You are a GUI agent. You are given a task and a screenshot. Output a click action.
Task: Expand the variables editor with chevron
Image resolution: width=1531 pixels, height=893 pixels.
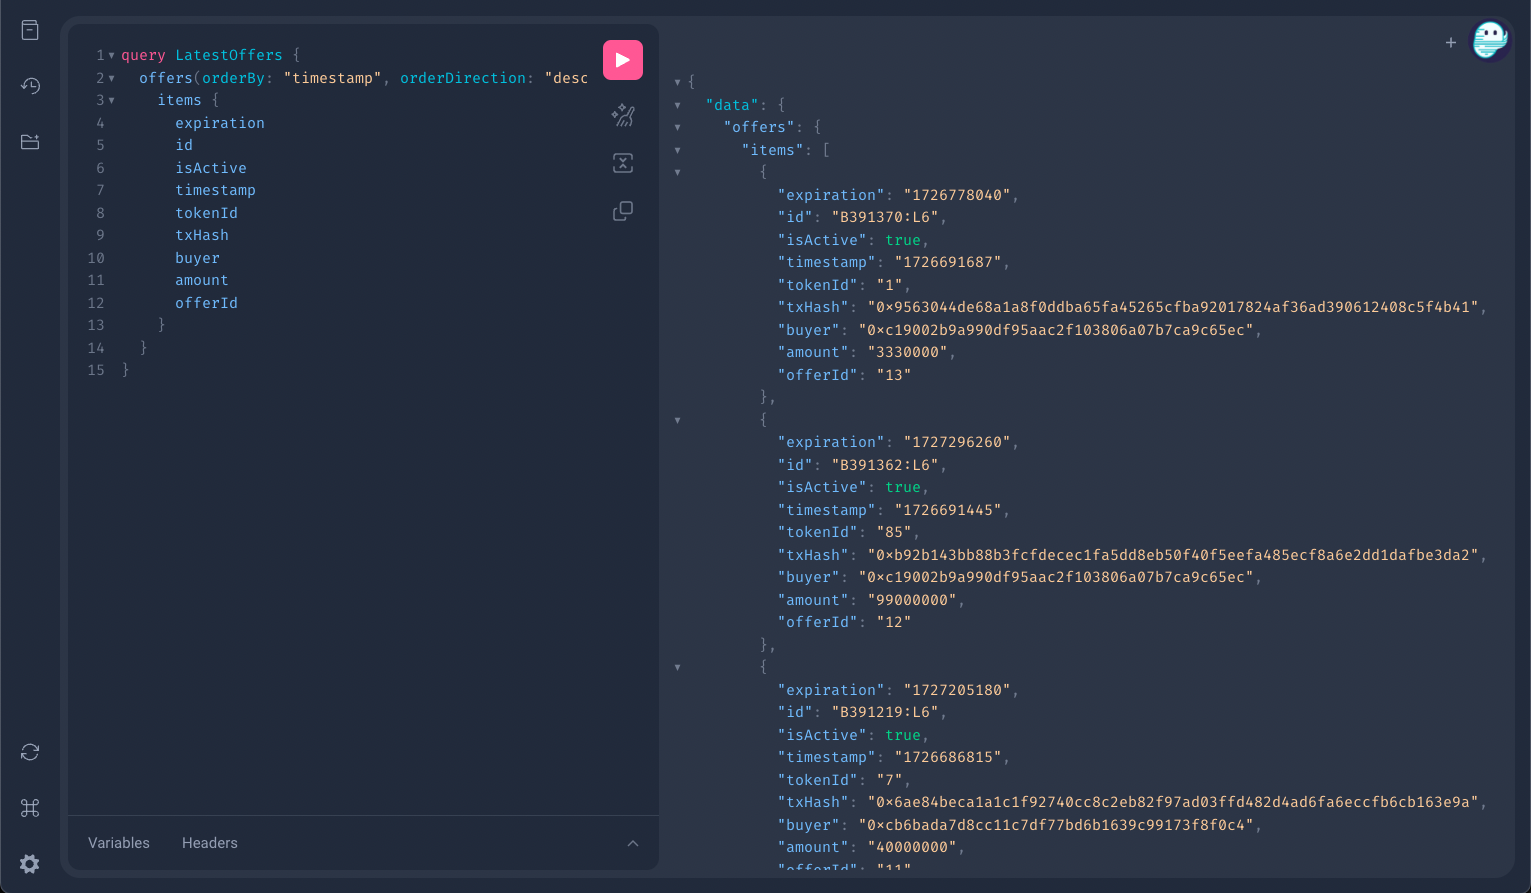click(x=632, y=843)
